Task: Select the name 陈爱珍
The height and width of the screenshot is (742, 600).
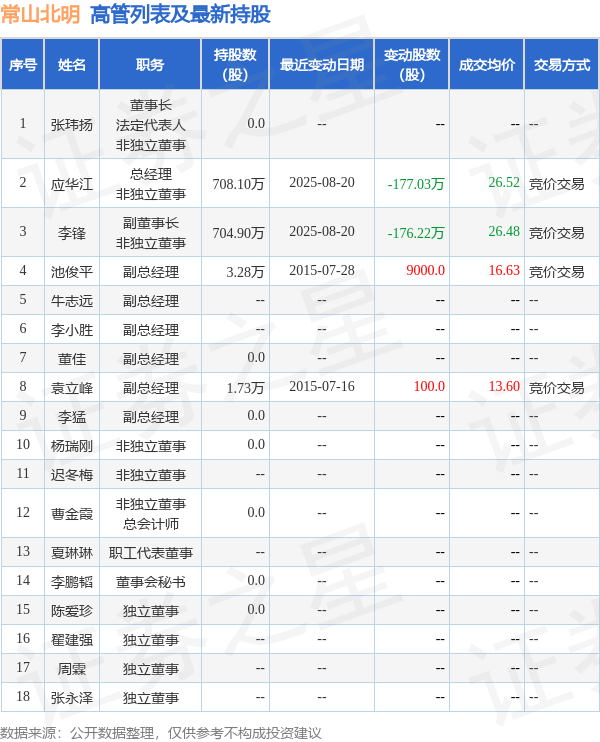Action: pos(71,611)
